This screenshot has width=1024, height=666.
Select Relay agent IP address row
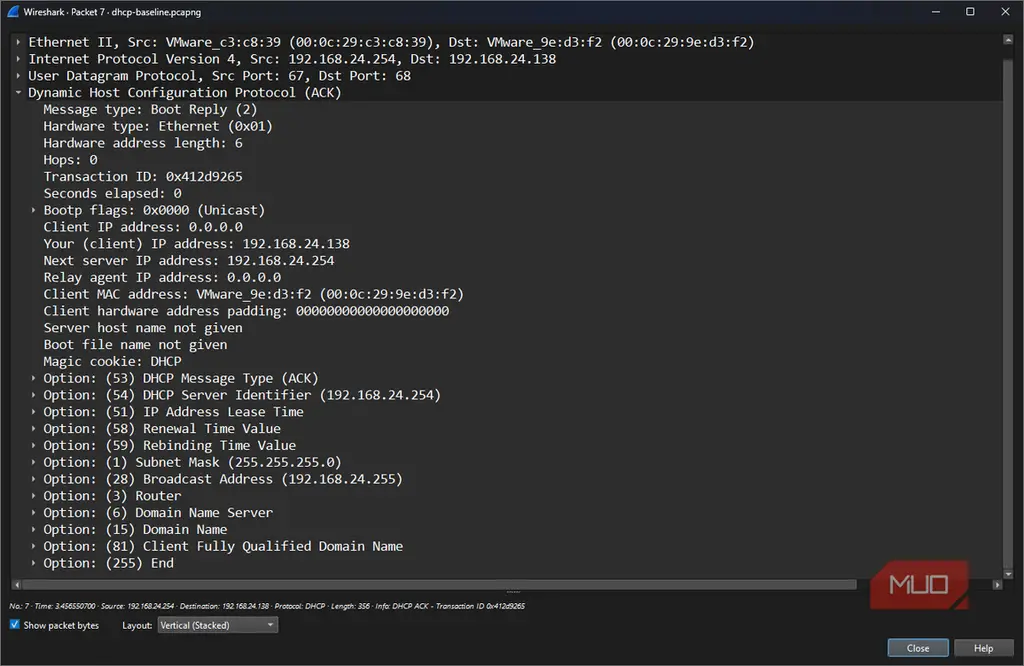click(162, 278)
